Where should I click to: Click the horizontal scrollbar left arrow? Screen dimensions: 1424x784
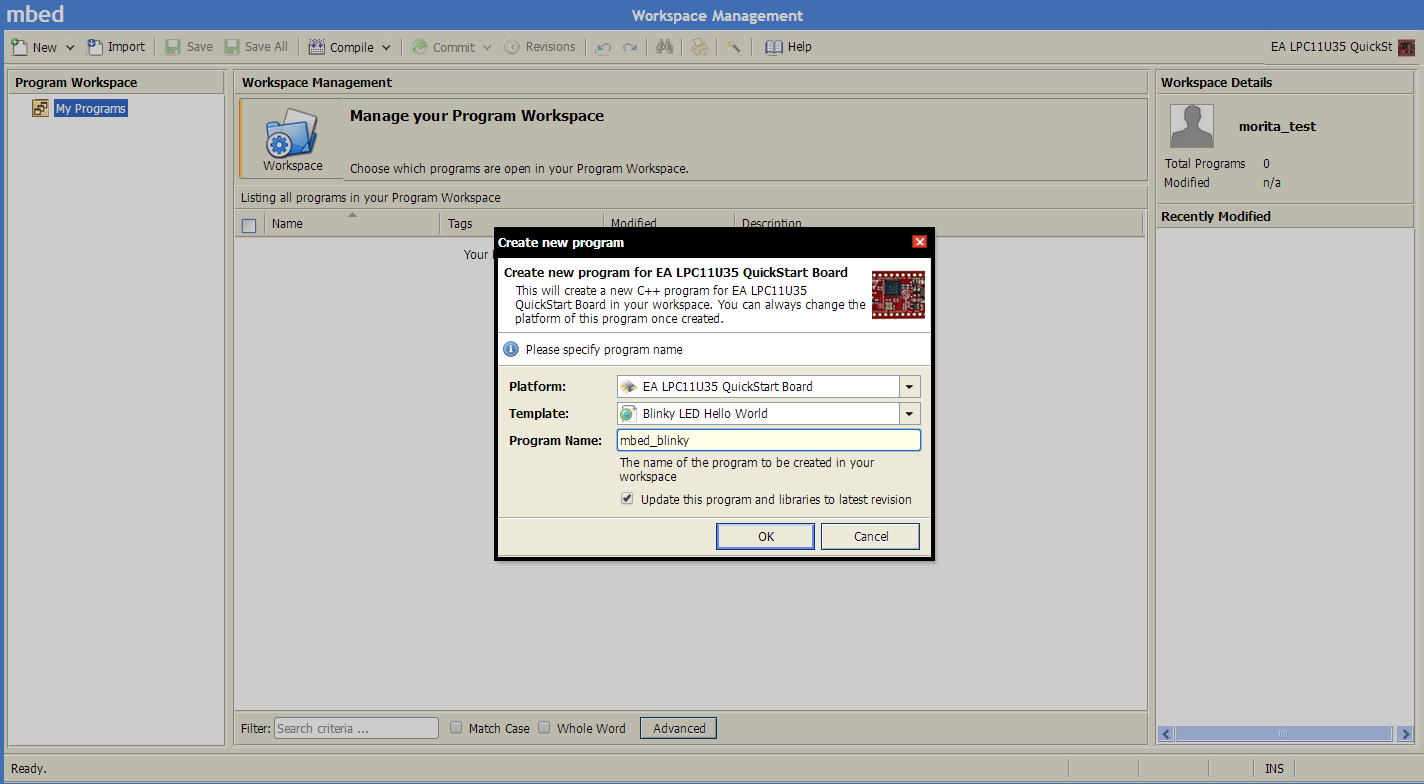(1166, 734)
